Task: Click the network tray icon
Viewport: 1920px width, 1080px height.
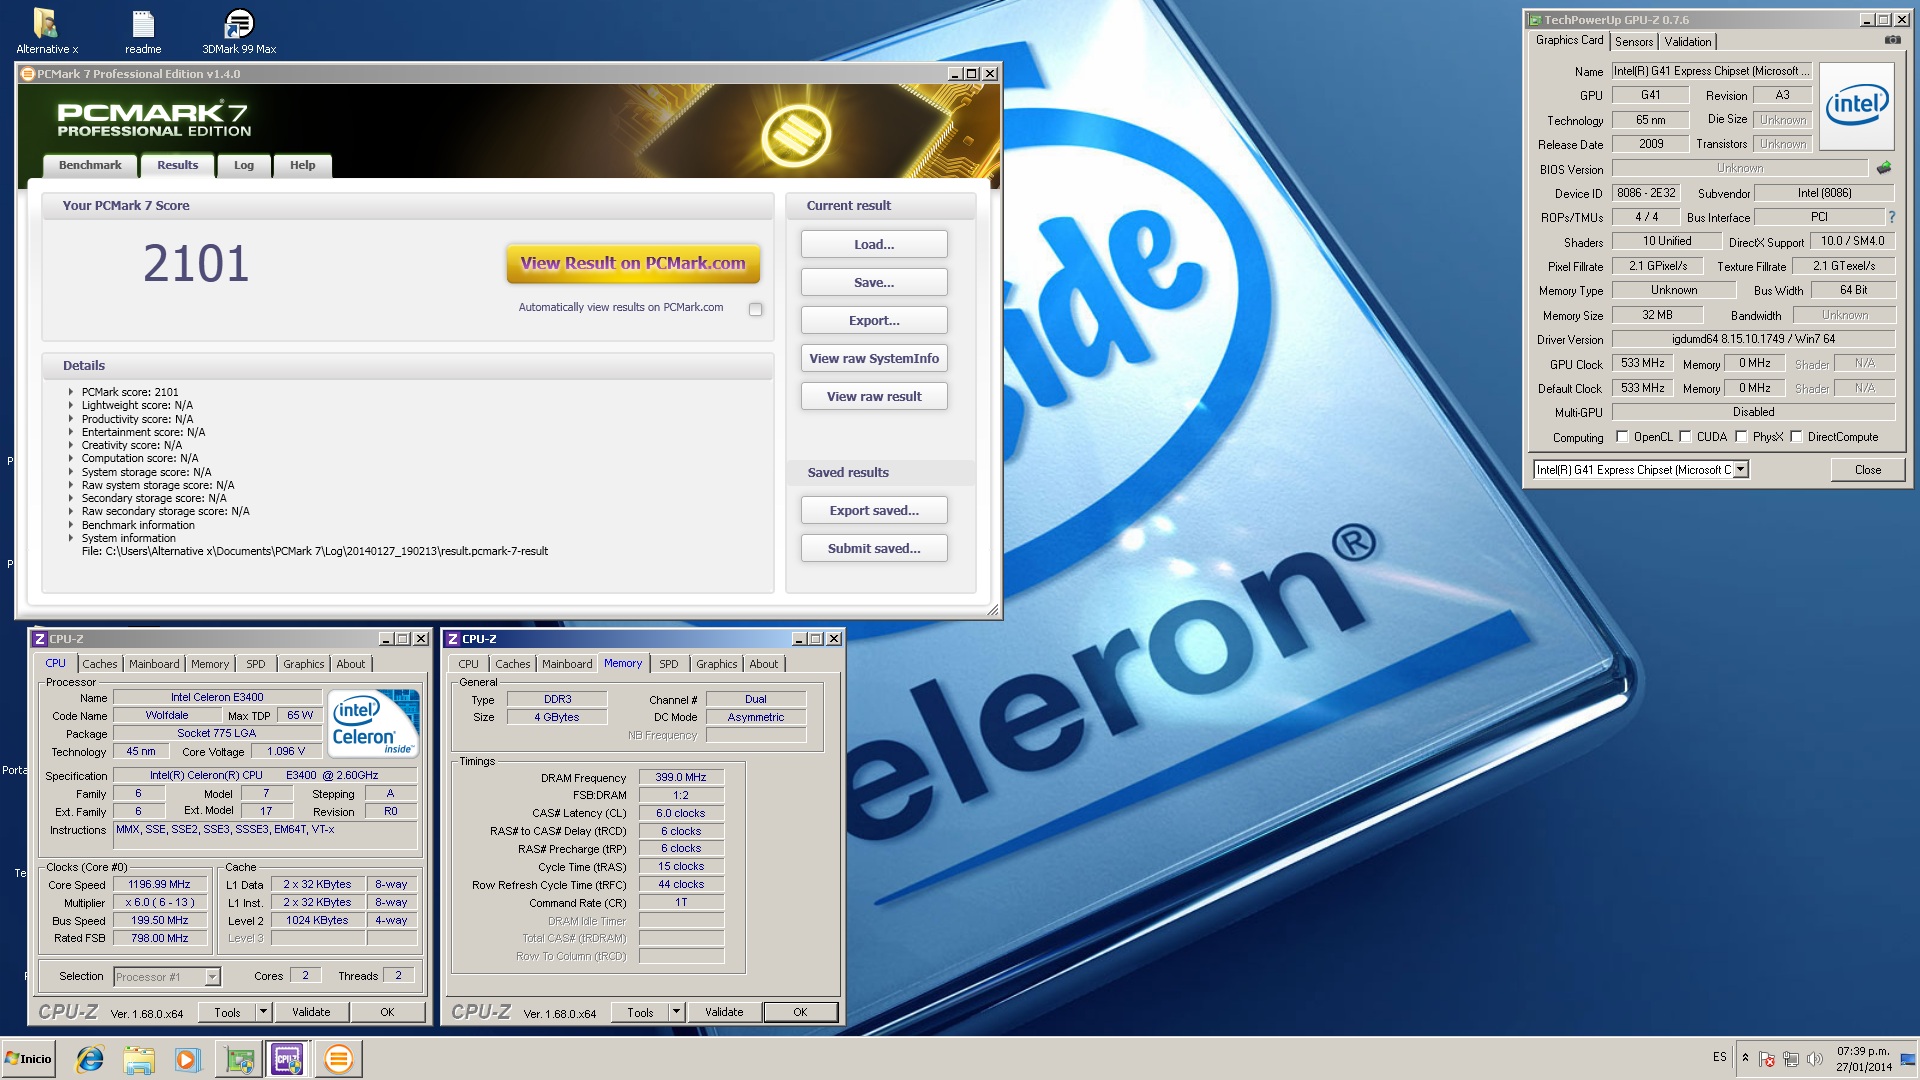Action: [x=1791, y=1059]
